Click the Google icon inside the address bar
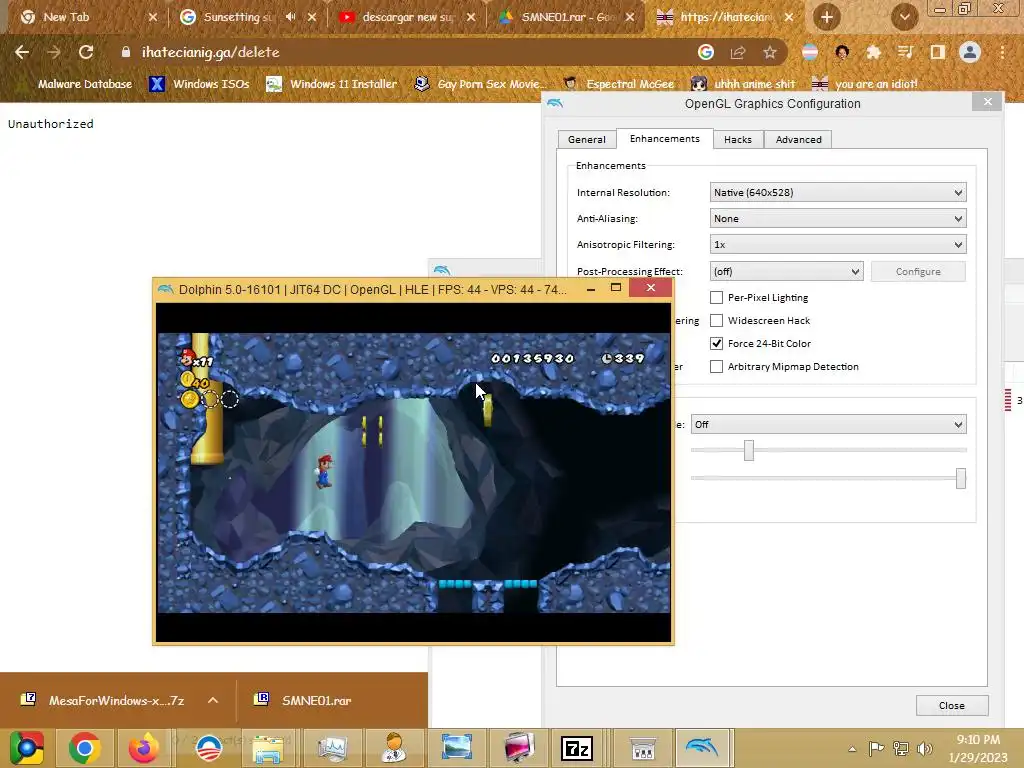Image resolution: width=1024 pixels, height=768 pixels. 705,52
